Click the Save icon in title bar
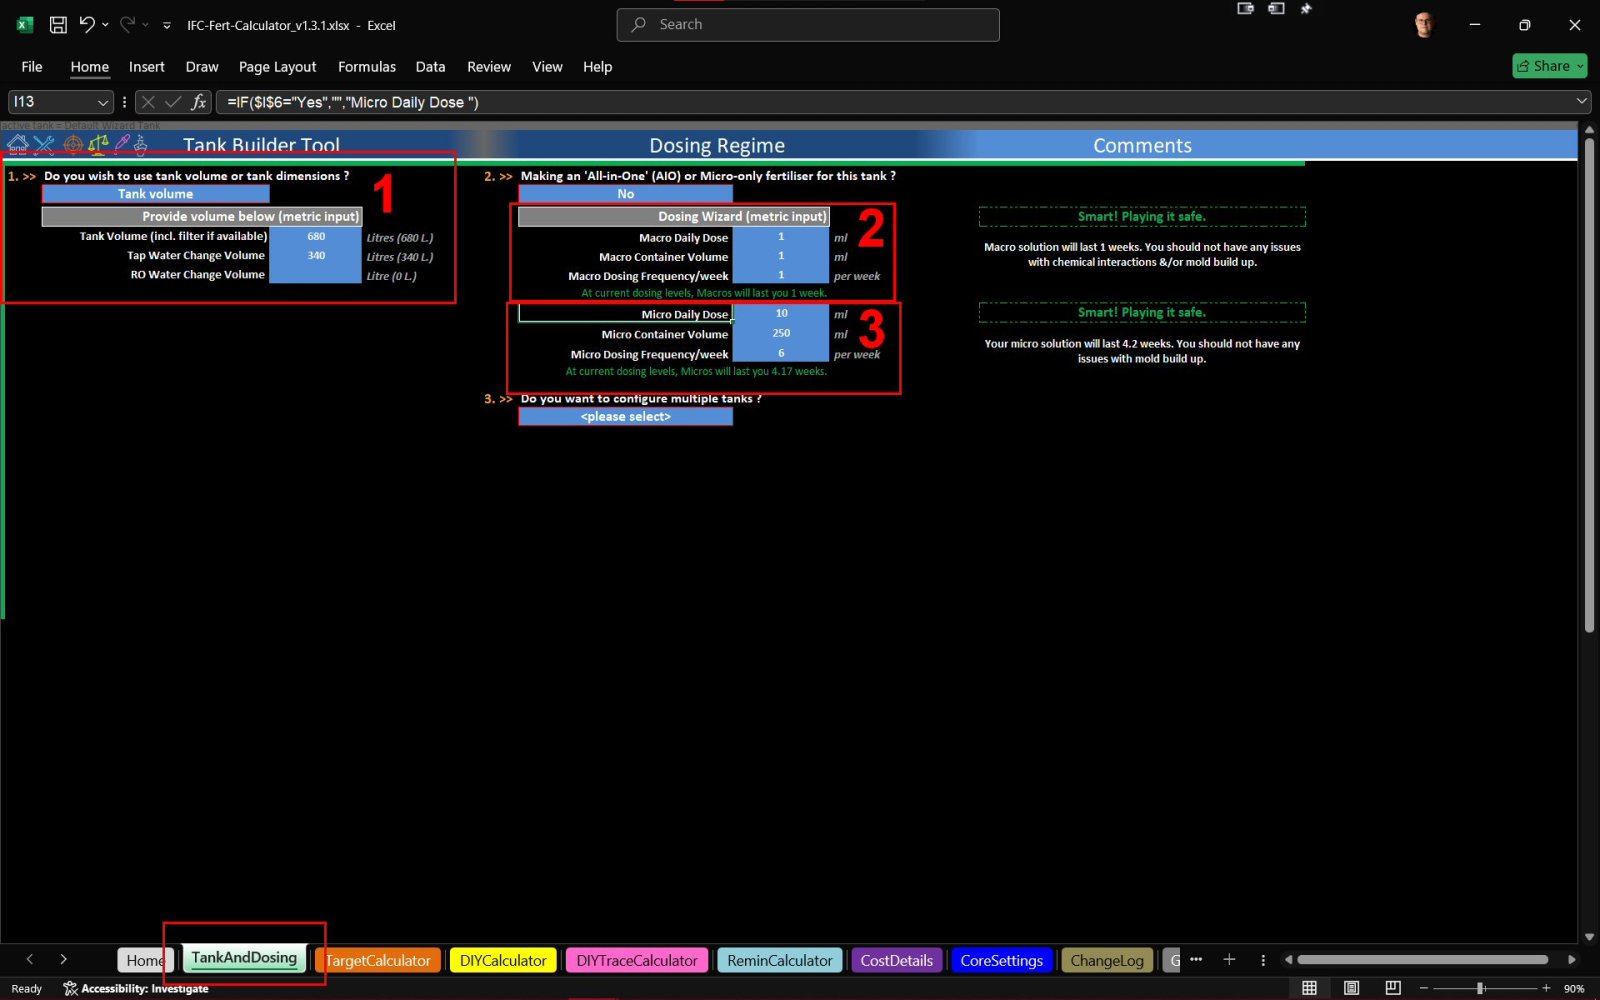 58,25
